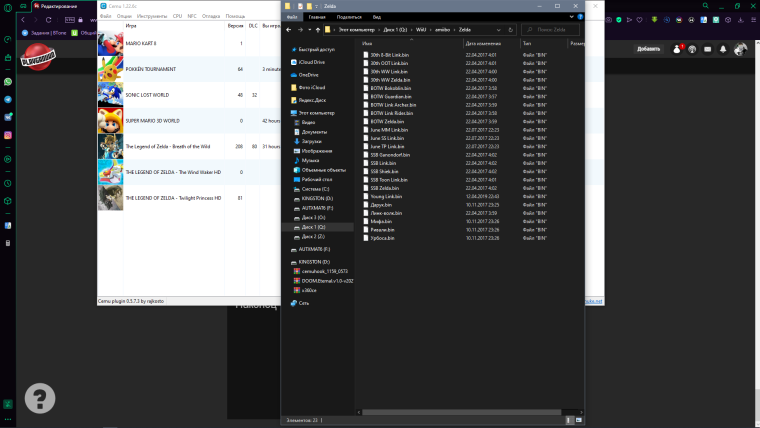Click amiibo in the address breadcrumb
The width and height of the screenshot is (760, 428).
442,30
